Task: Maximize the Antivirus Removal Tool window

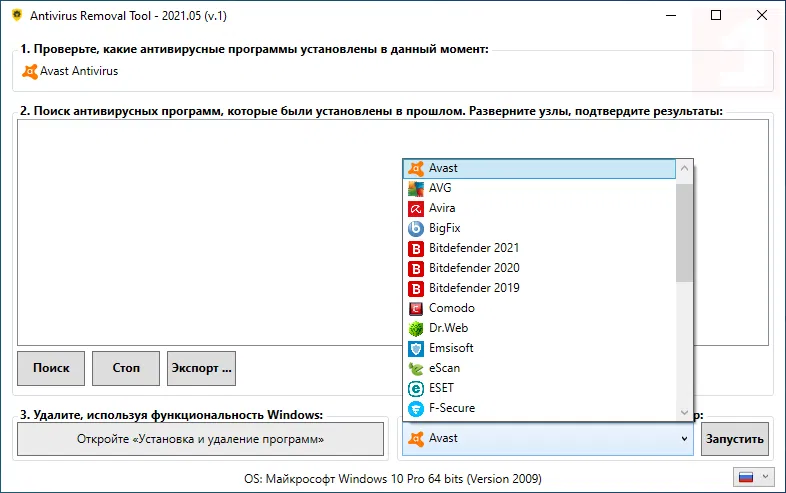Action: (716, 15)
